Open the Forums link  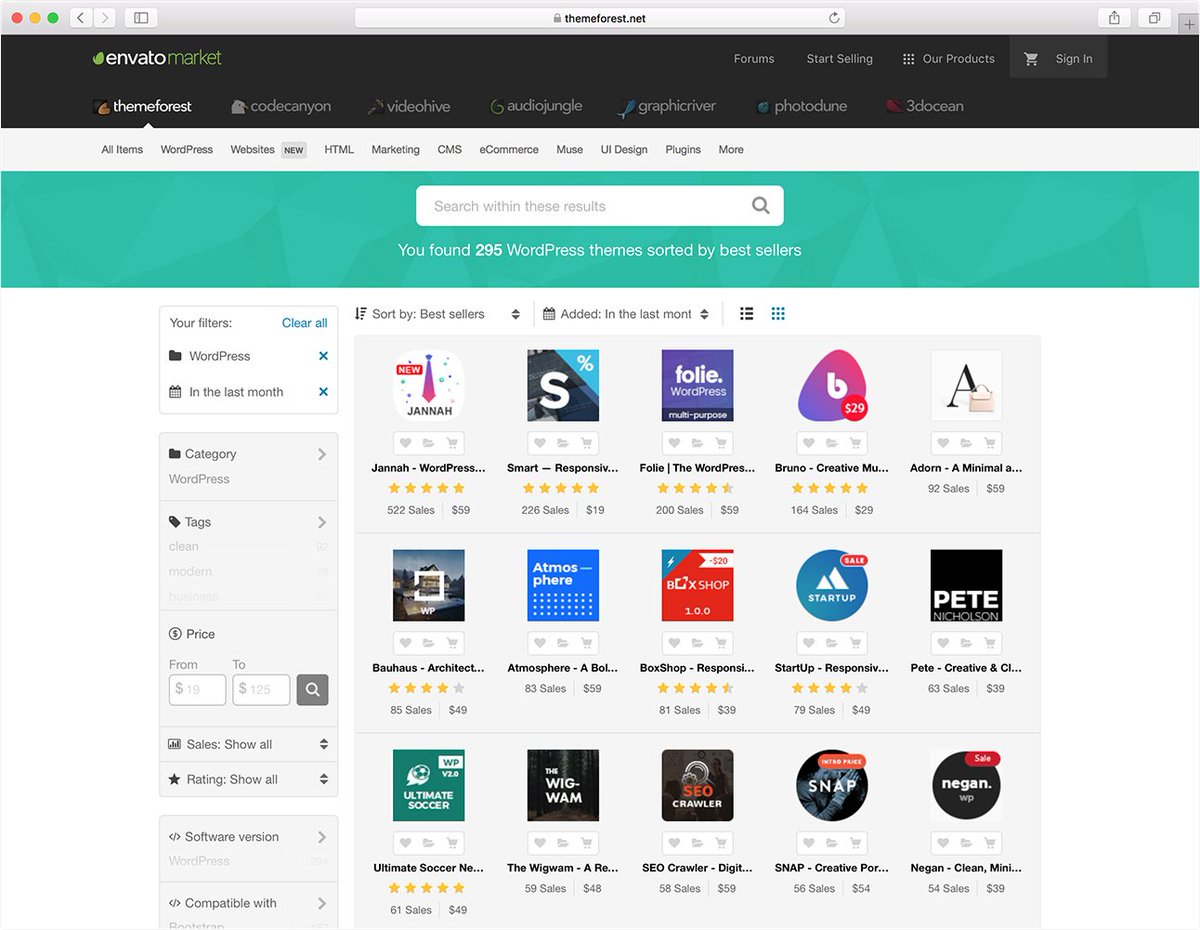click(754, 59)
